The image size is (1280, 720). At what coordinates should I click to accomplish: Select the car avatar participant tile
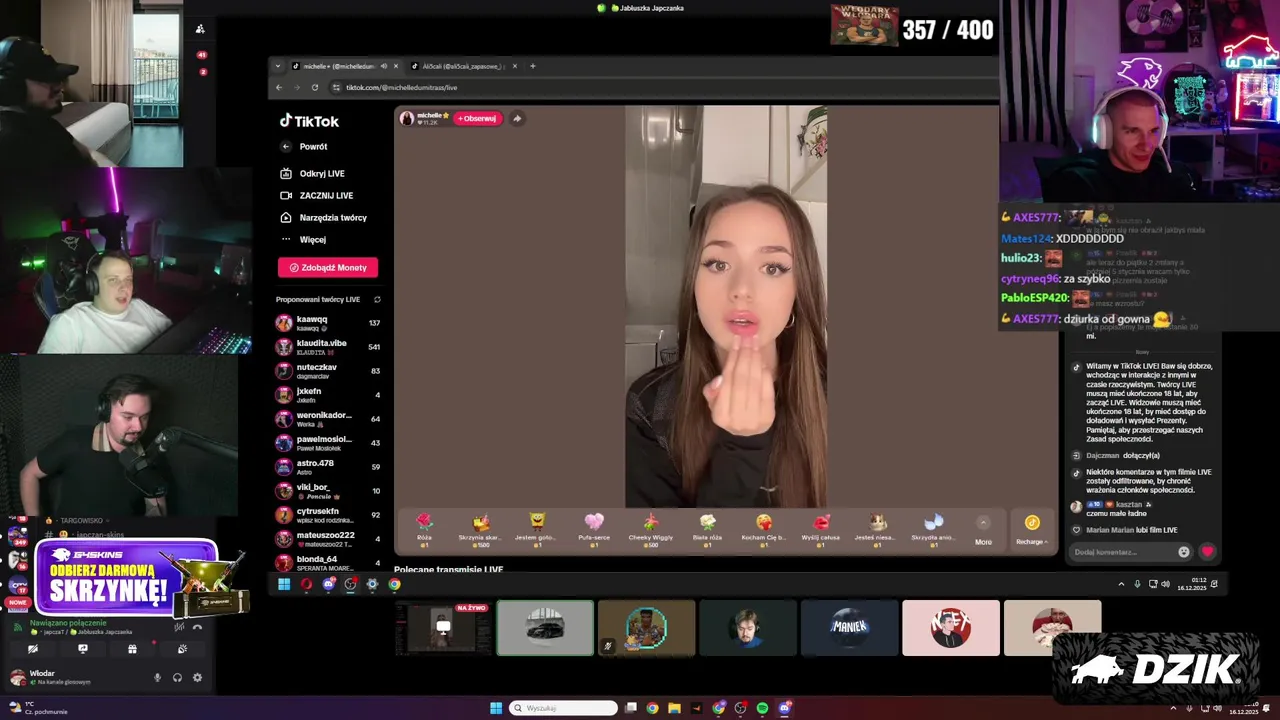tap(545, 628)
